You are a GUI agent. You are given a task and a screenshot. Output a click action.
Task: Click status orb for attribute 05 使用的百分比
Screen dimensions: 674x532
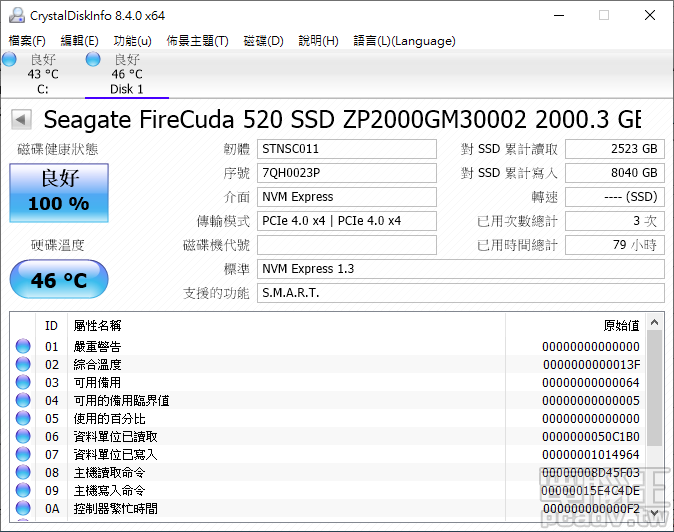[x=23, y=418]
